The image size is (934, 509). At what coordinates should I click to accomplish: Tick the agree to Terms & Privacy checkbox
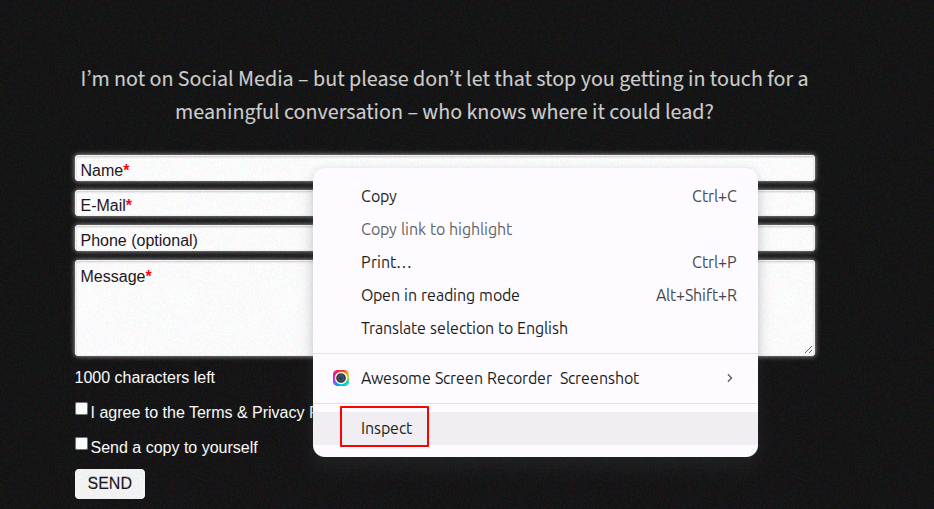82,409
